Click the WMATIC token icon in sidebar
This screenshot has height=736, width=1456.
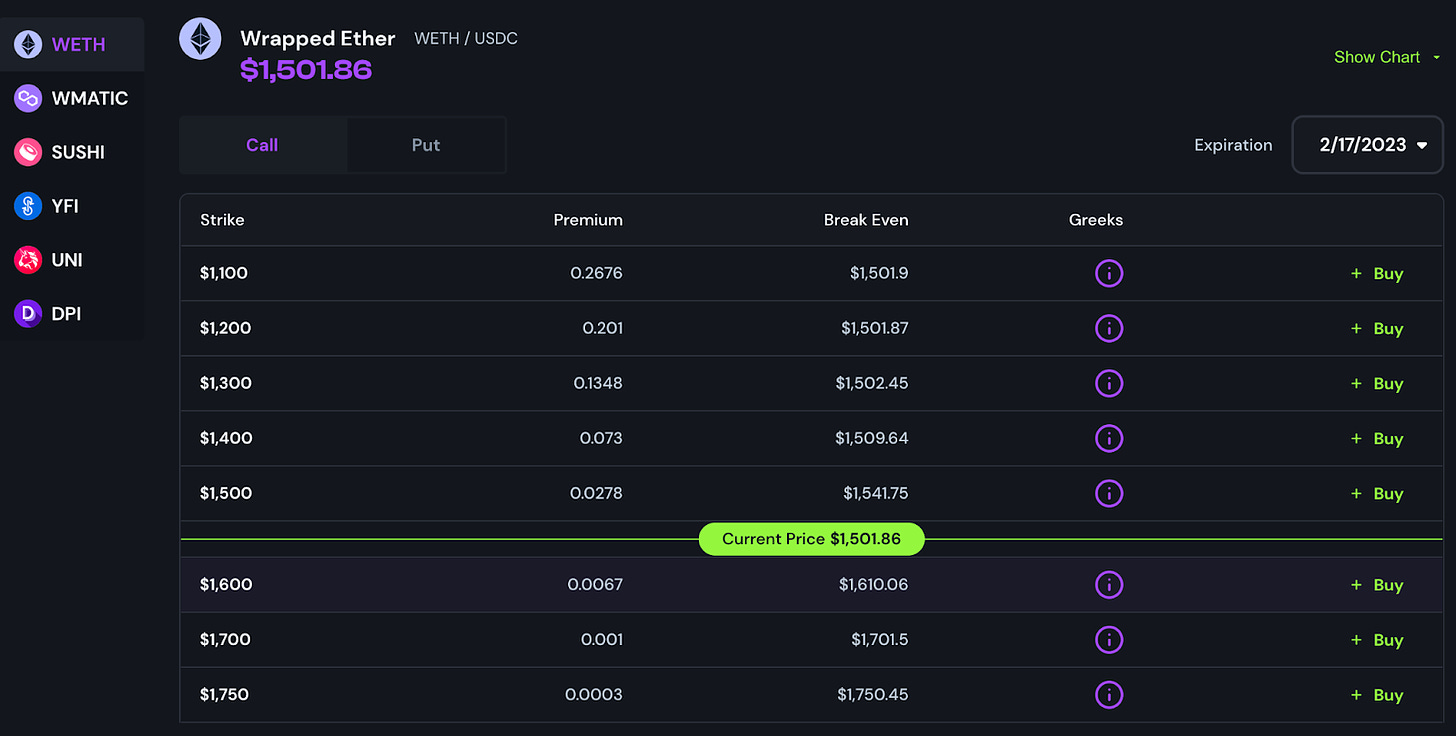point(28,98)
